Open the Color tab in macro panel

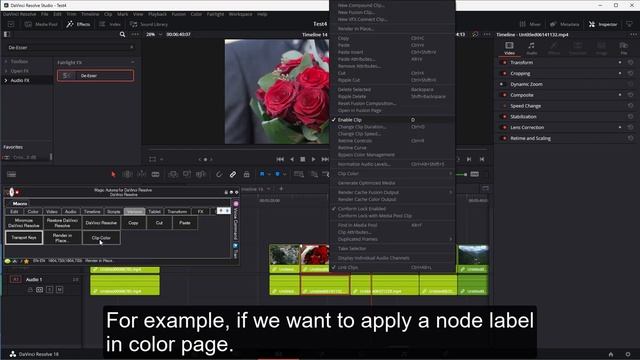click(33, 211)
